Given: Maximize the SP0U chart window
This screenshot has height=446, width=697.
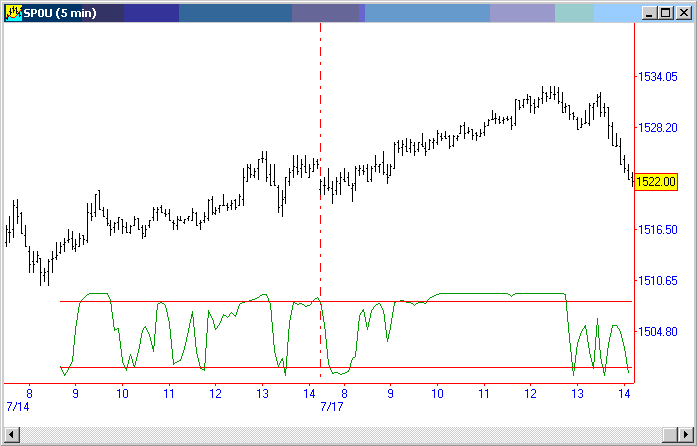Looking at the screenshot, I should [x=666, y=13].
